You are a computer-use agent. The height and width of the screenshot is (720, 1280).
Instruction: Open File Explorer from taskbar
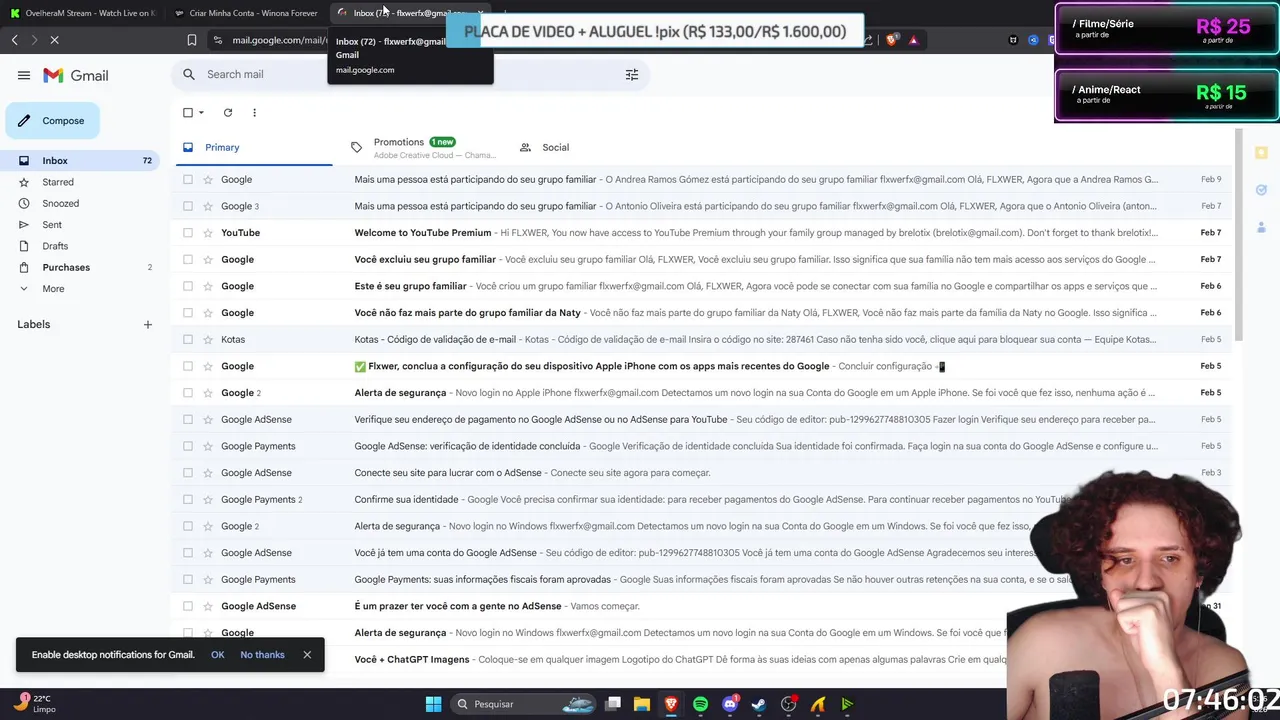[642, 704]
